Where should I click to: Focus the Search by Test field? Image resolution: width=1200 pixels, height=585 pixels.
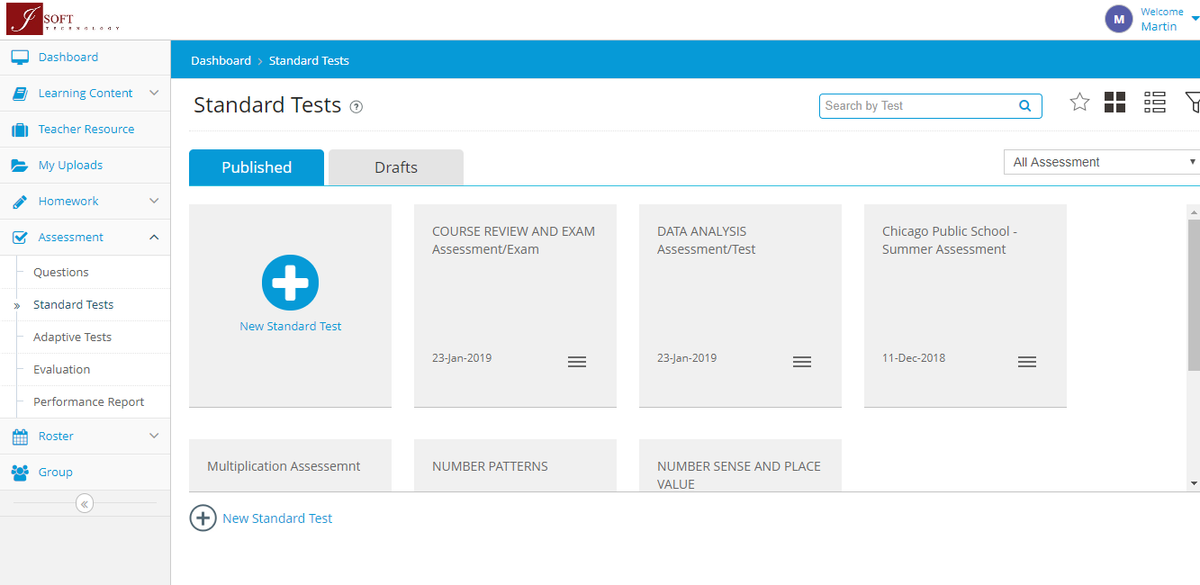918,106
